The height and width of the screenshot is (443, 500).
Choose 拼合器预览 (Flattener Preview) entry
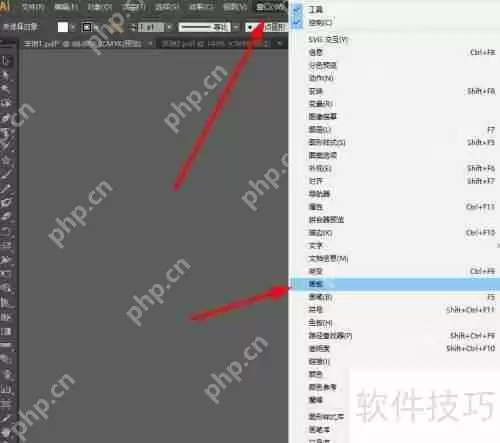(394, 220)
